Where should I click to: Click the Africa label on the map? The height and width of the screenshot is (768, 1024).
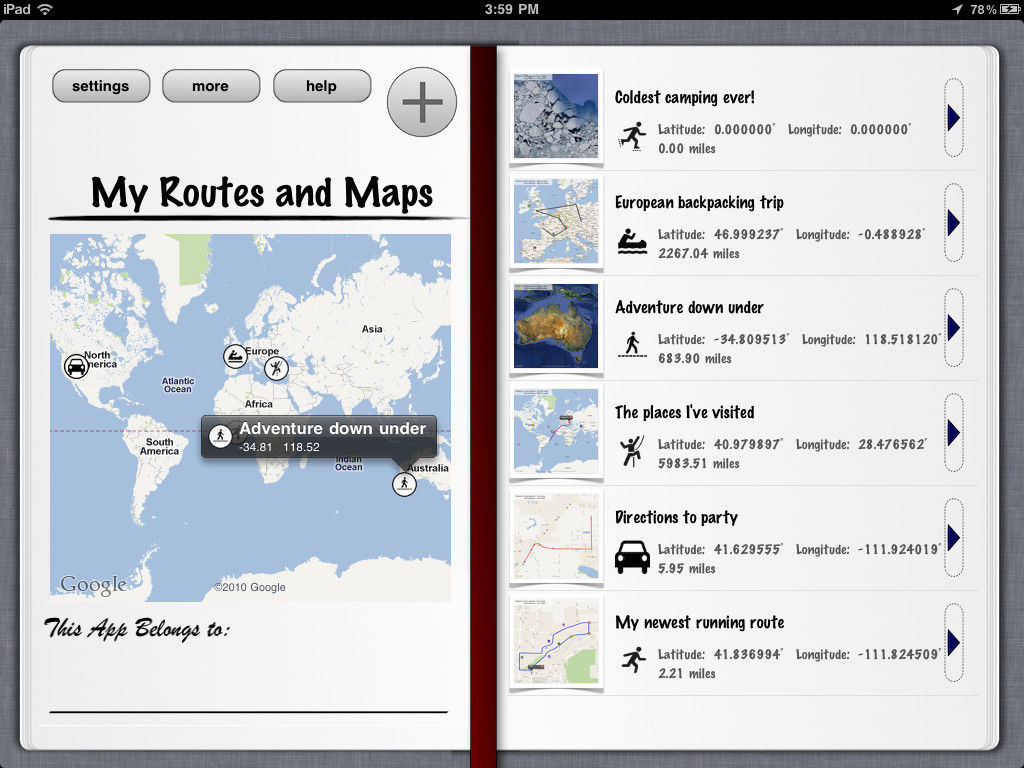pyautogui.click(x=259, y=404)
